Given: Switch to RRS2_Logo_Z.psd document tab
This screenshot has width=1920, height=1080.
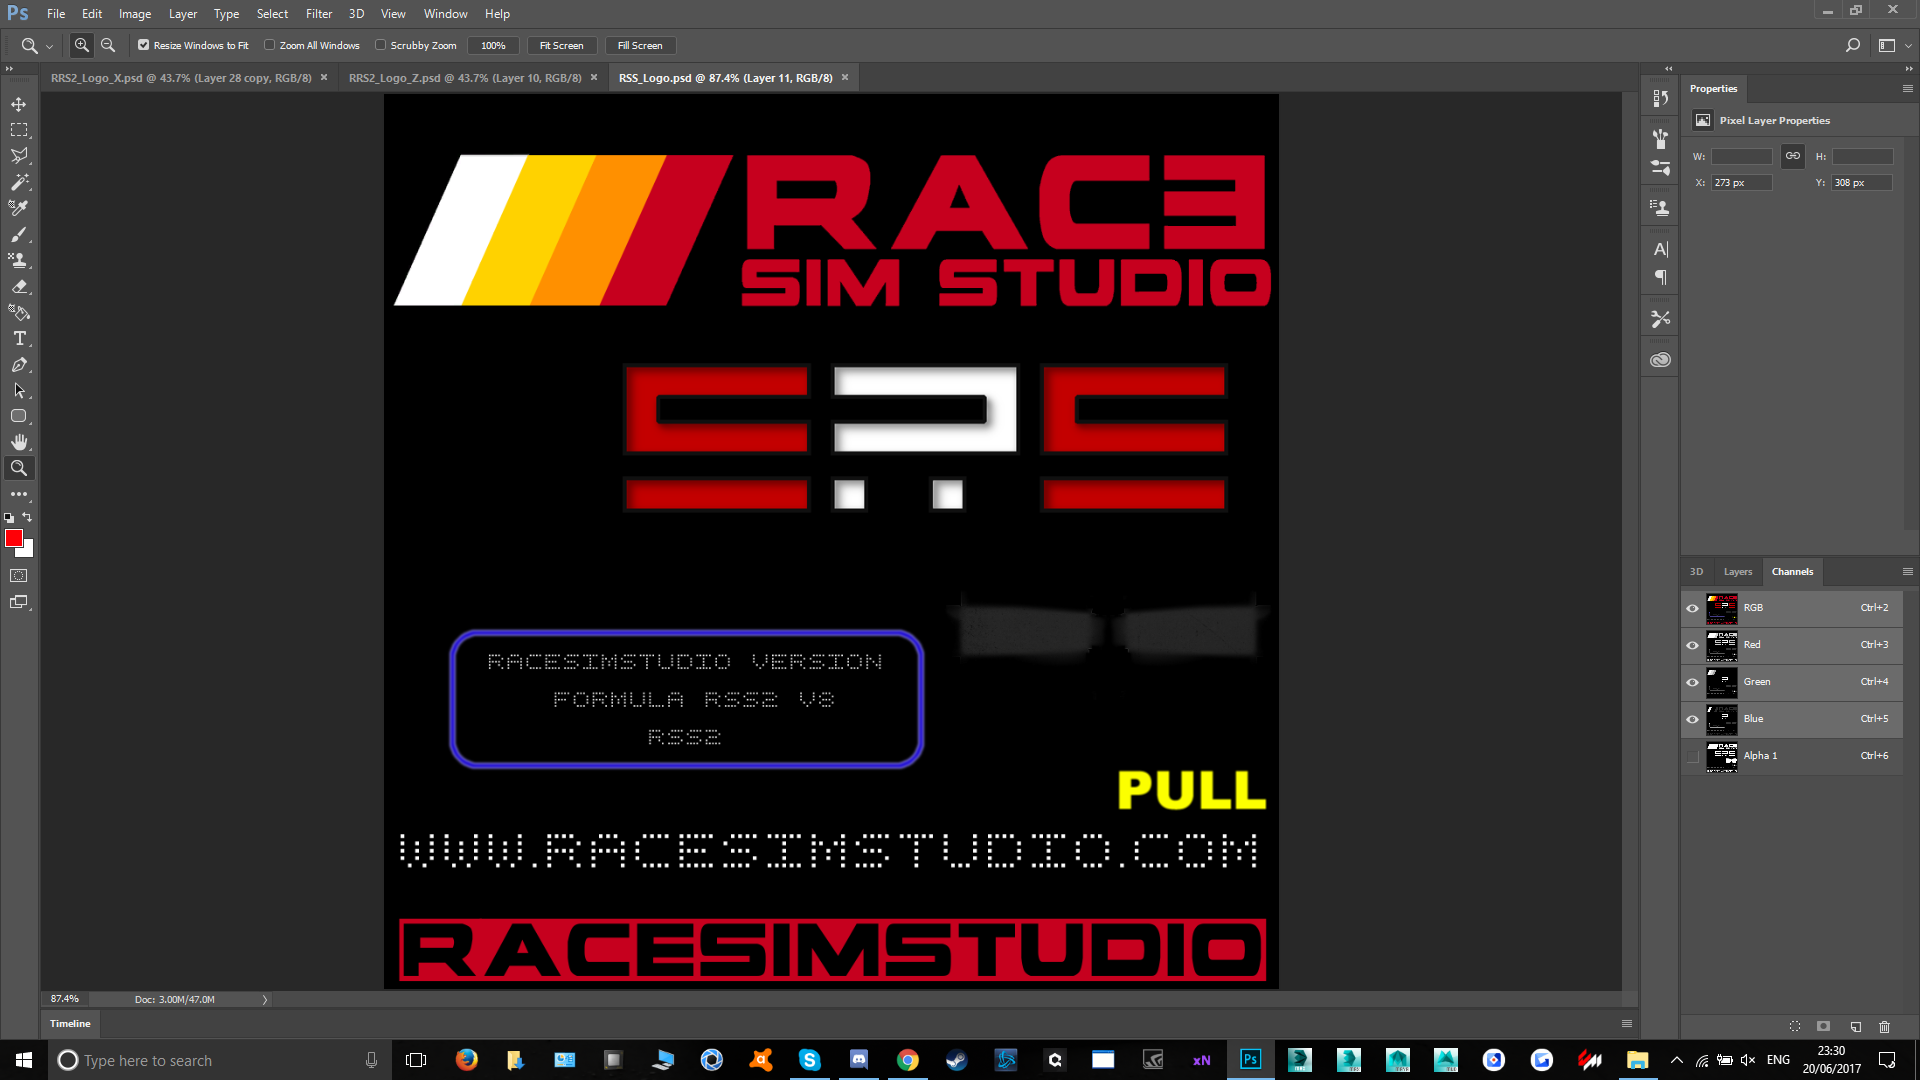Looking at the screenshot, I should coord(465,78).
